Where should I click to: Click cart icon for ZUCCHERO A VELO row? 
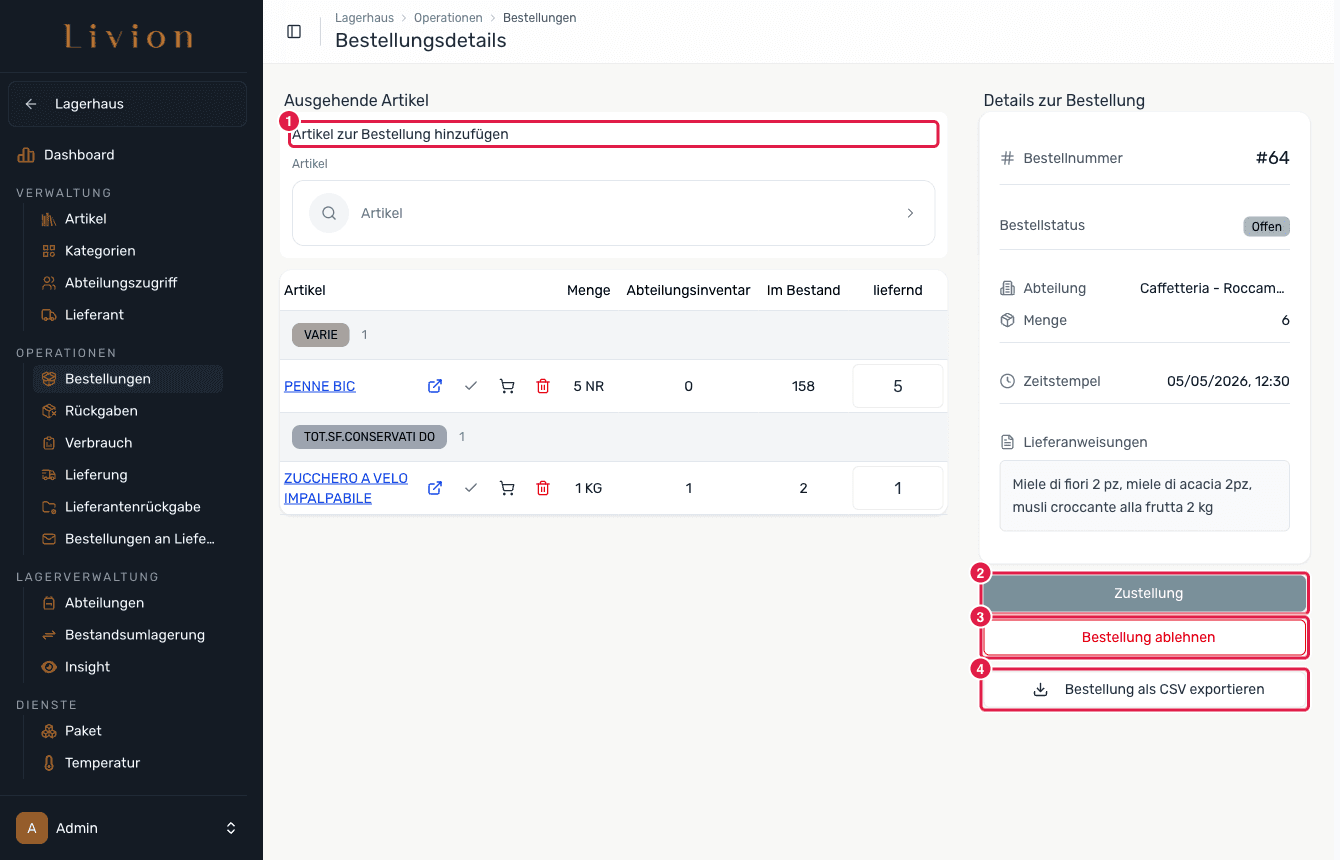coord(507,488)
